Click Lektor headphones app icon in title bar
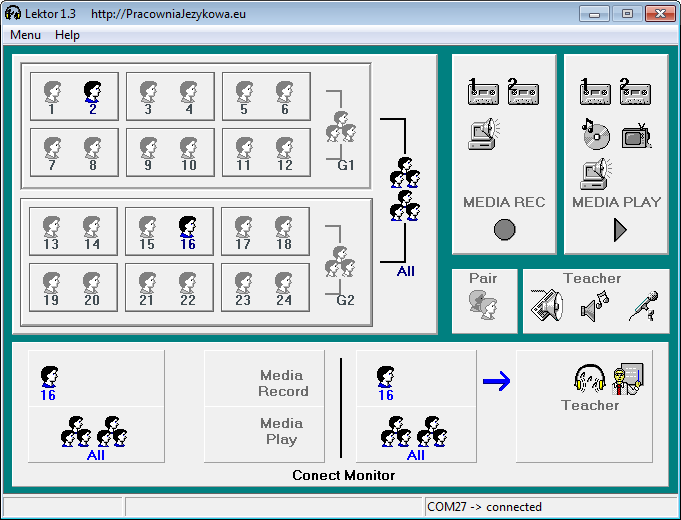This screenshot has width=681, height=520. coord(13,13)
